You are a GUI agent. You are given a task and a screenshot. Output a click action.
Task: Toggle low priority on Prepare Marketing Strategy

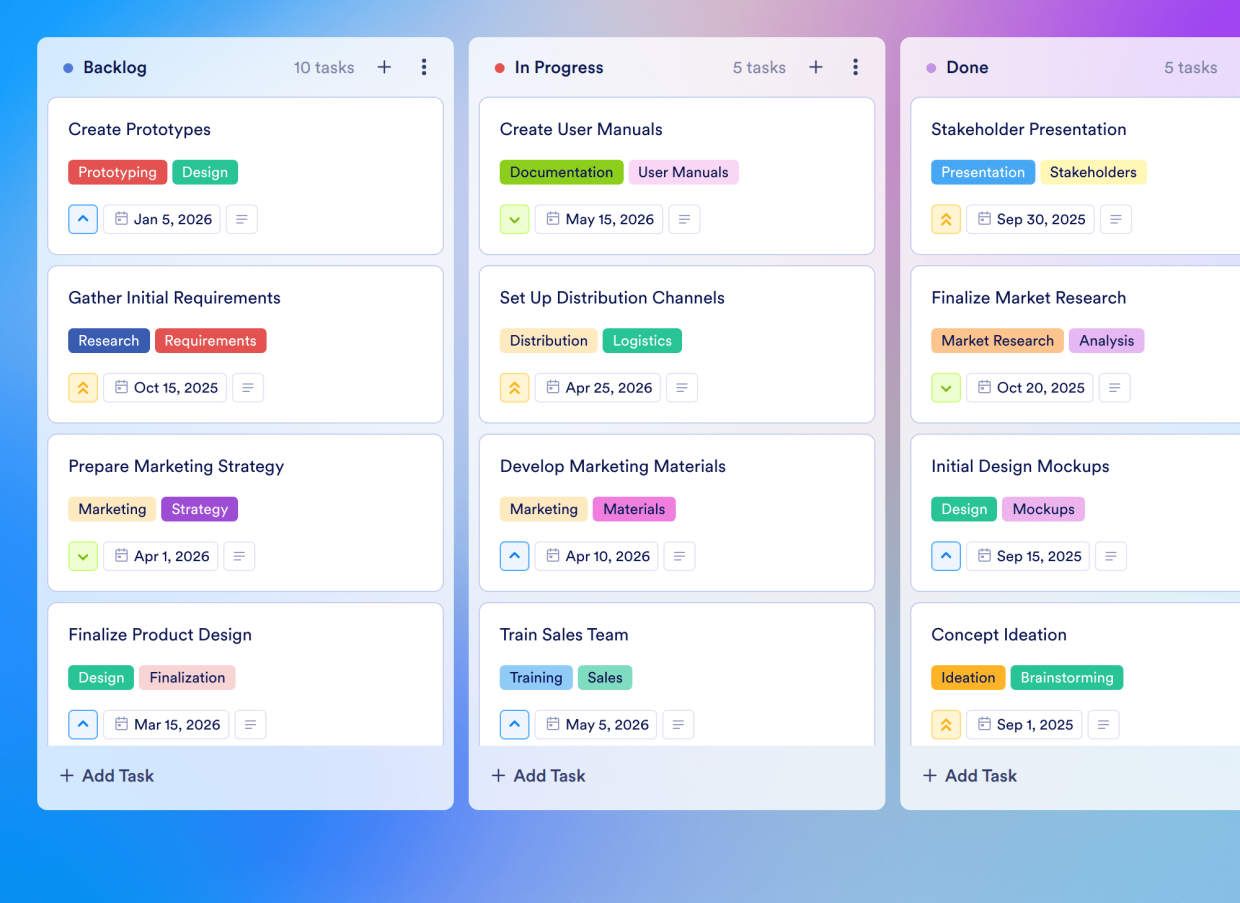pyautogui.click(x=83, y=556)
